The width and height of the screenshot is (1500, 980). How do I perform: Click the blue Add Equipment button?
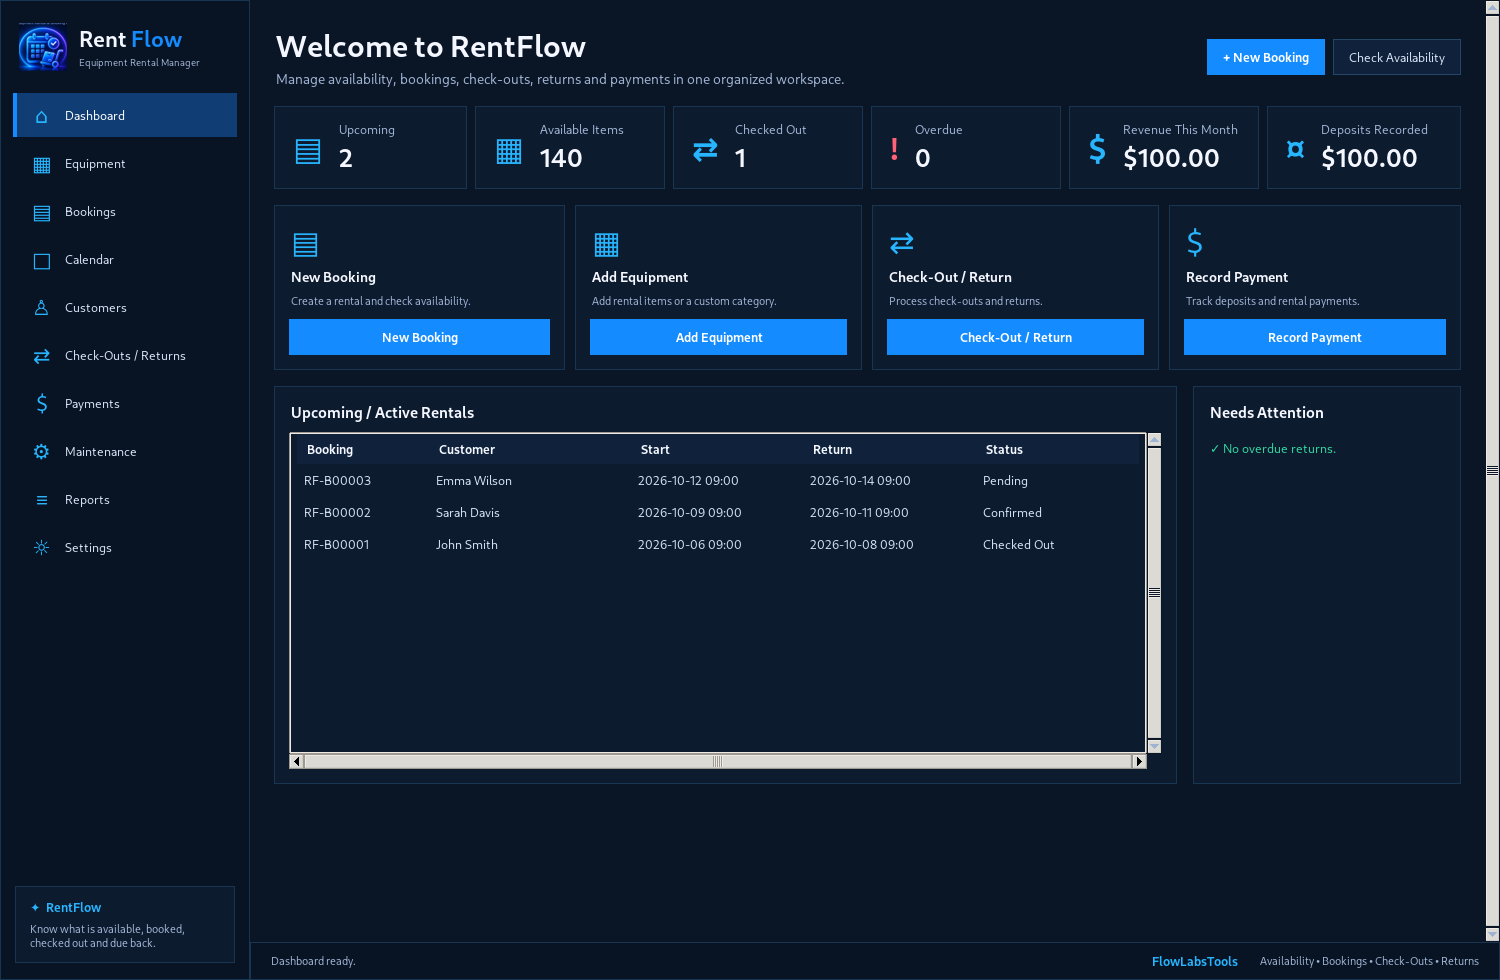(x=718, y=337)
